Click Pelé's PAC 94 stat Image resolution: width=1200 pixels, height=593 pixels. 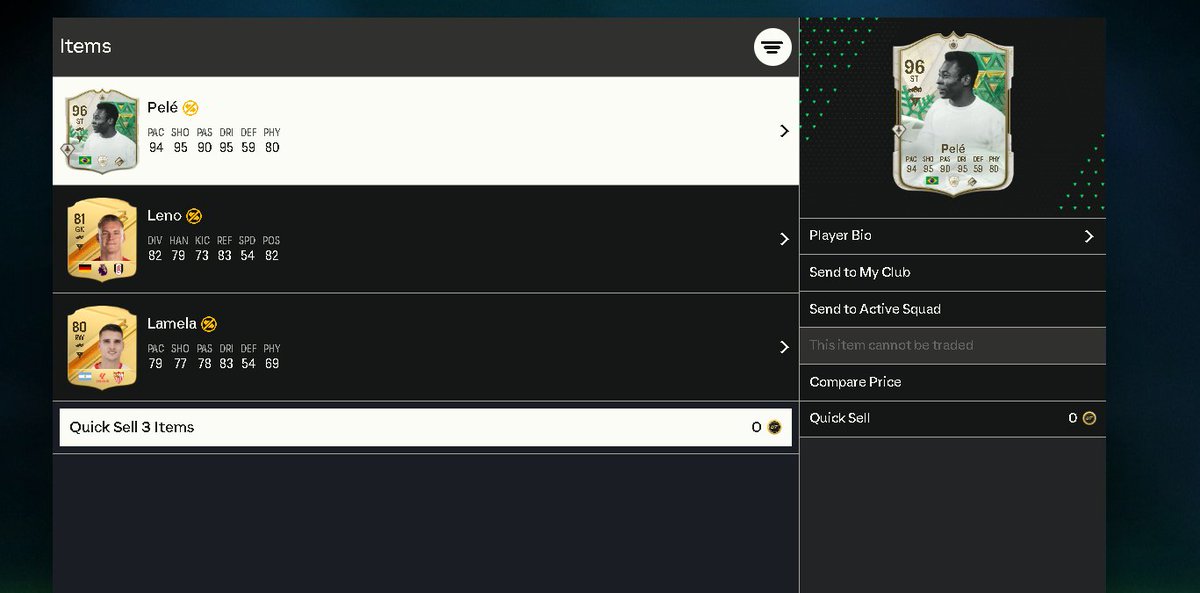pos(156,140)
